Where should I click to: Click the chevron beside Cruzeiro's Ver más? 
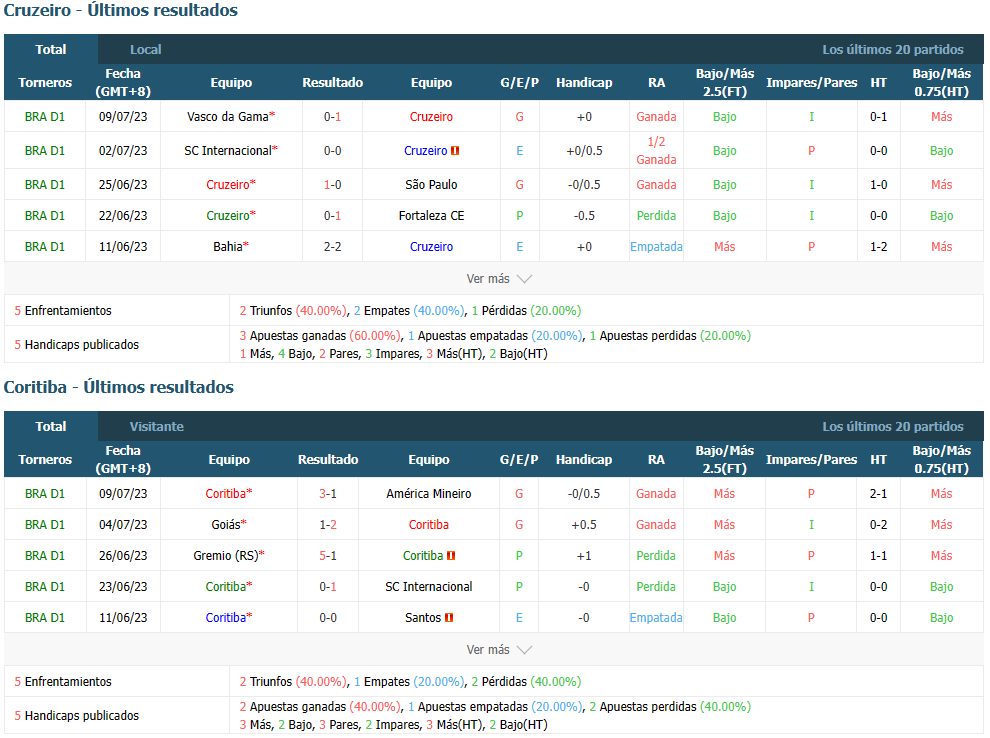click(524, 279)
